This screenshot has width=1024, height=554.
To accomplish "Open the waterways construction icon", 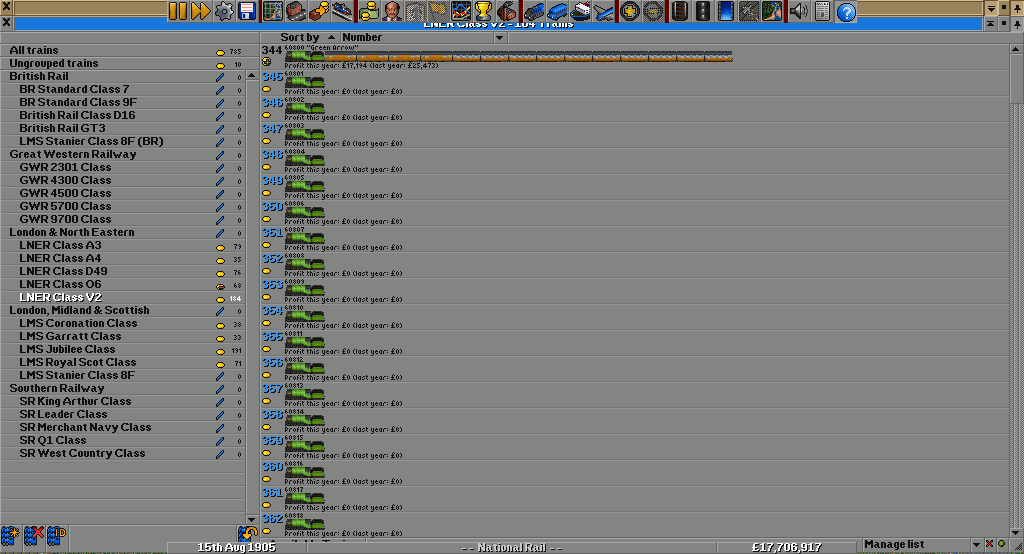I will point(726,11).
